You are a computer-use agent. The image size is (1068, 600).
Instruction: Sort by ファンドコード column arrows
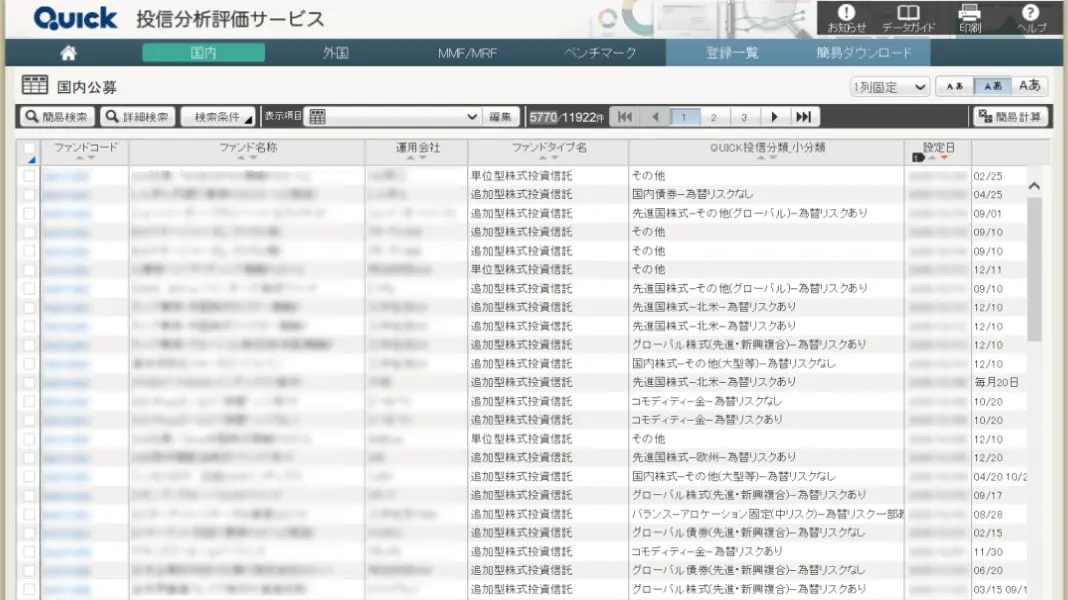point(85,158)
